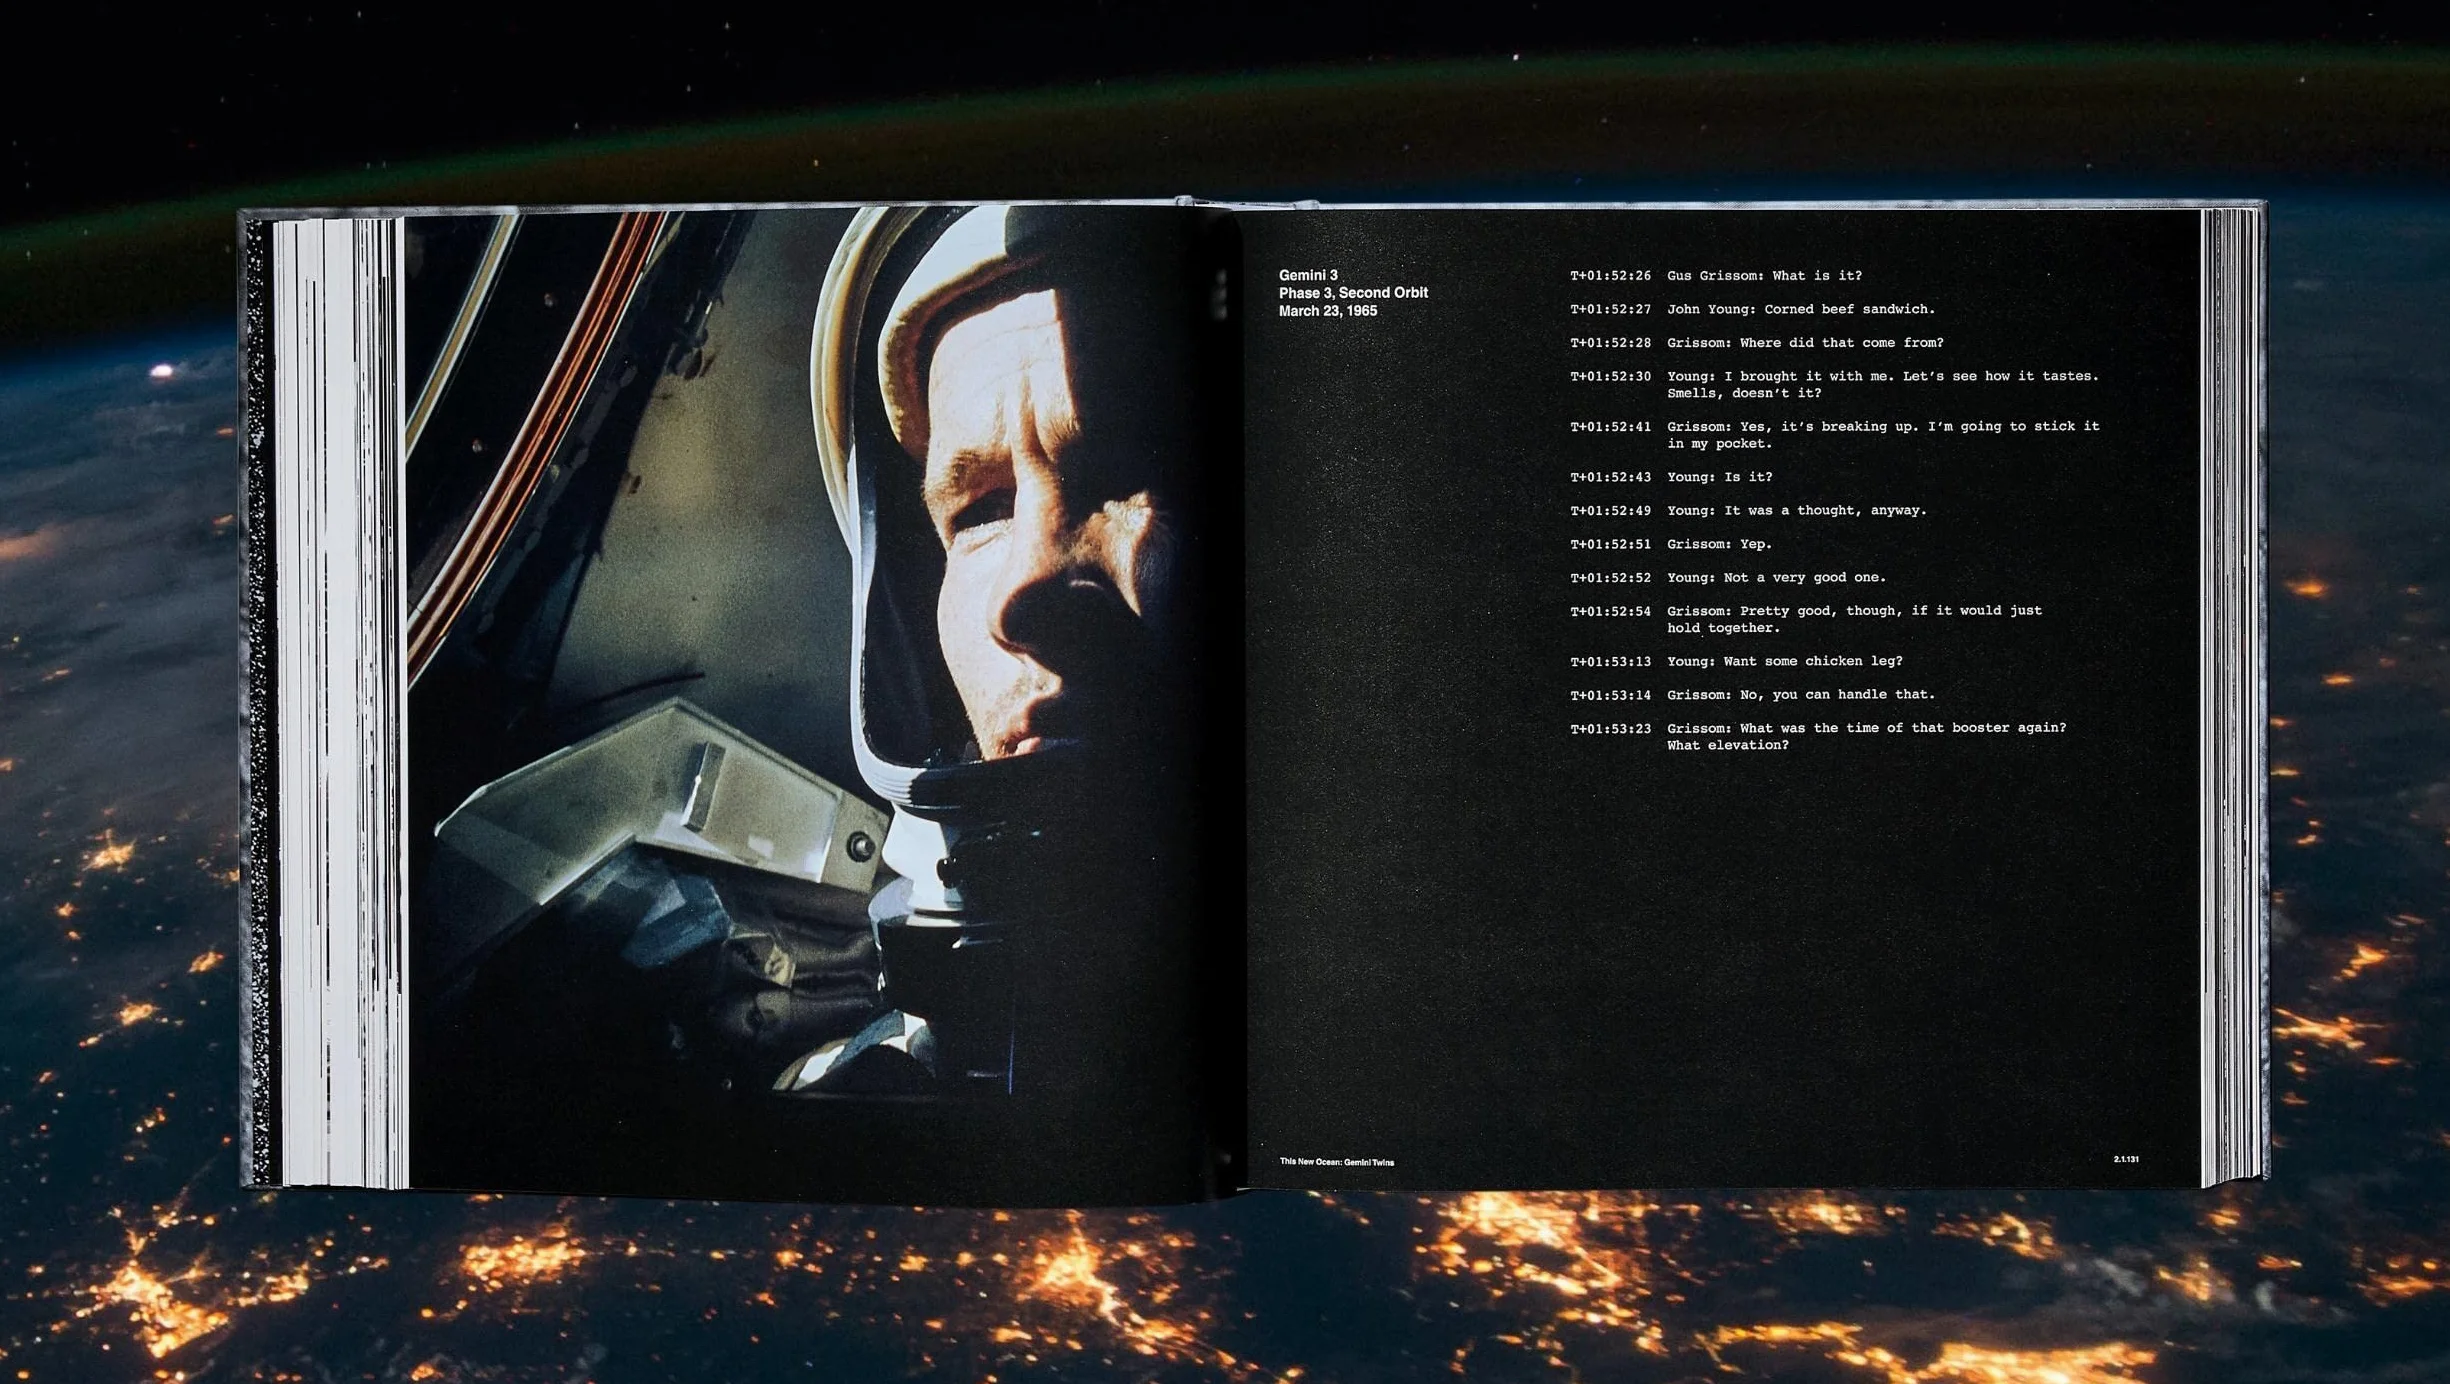Click timestamp T+01:52:52
This screenshot has height=1384, width=2450.
(x=1609, y=578)
